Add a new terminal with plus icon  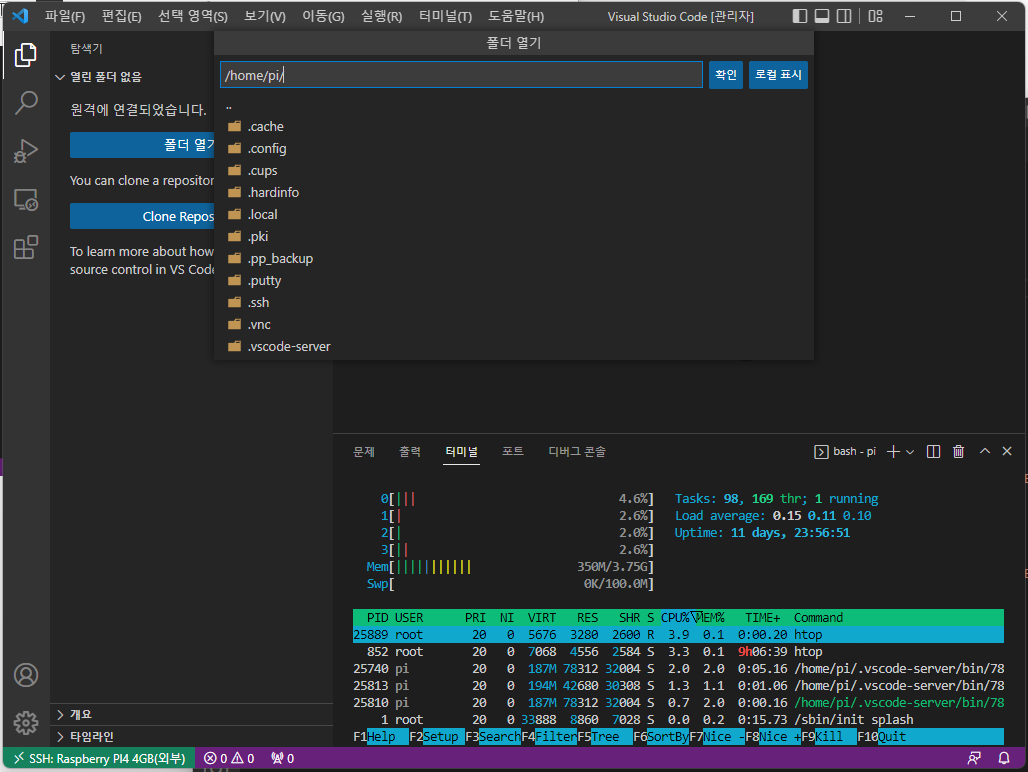click(x=892, y=452)
